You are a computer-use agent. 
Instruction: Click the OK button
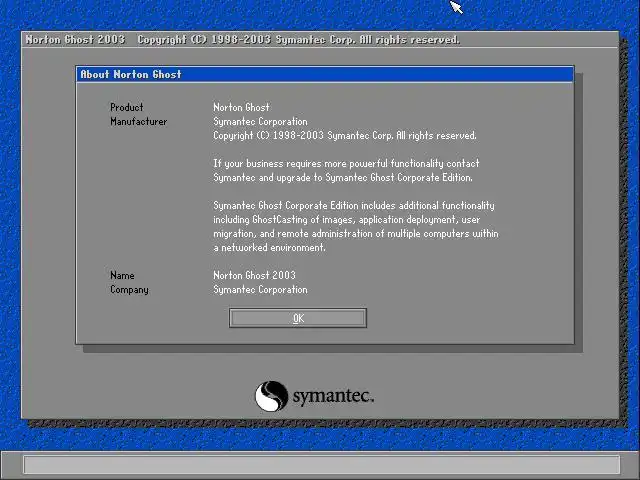click(x=298, y=318)
